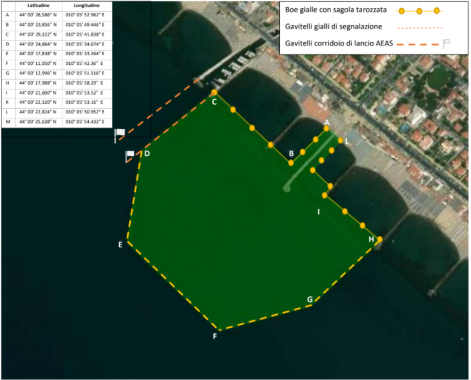Click legend entry Boe gialle con sagola tarozzata
Image resolution: width=471 pixels, height=380 pixels.
[336, 10]
